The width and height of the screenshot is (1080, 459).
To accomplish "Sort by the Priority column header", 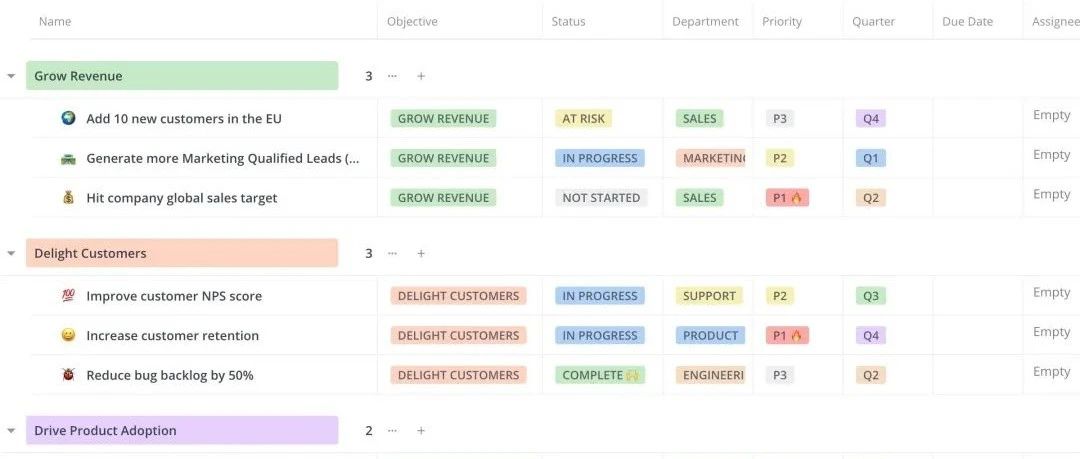I will pyautogui.click(x=782, y=21).
